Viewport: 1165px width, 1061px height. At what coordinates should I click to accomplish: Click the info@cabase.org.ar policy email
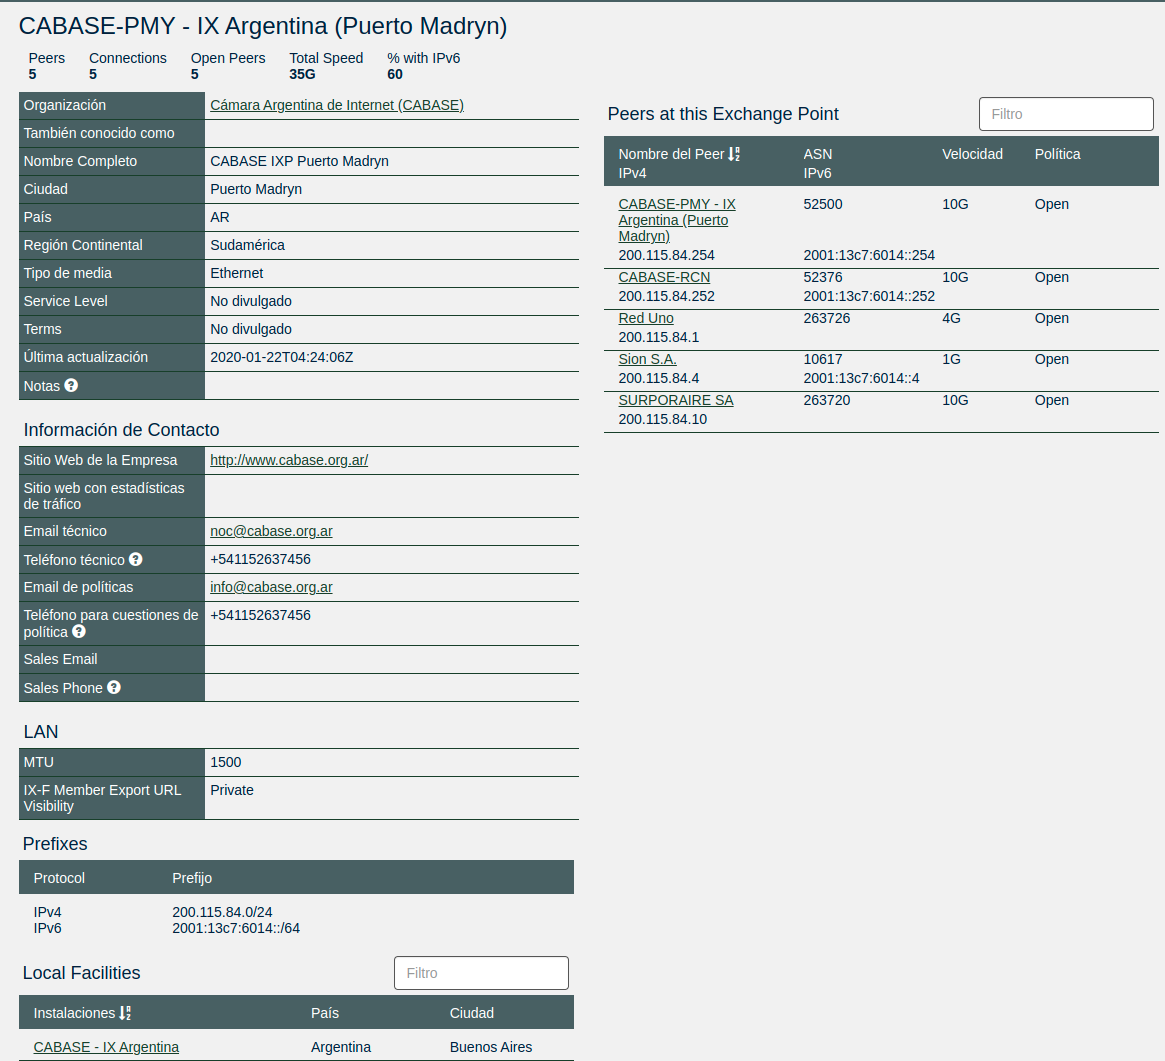pos(271,587)
